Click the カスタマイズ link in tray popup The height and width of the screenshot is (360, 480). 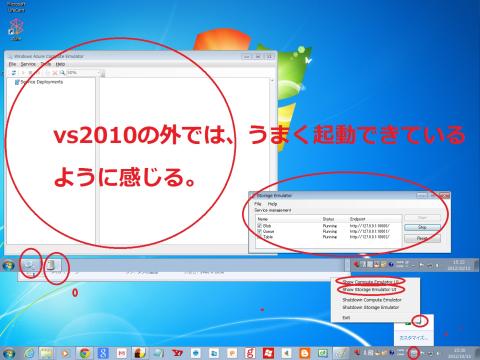(414, 338)
